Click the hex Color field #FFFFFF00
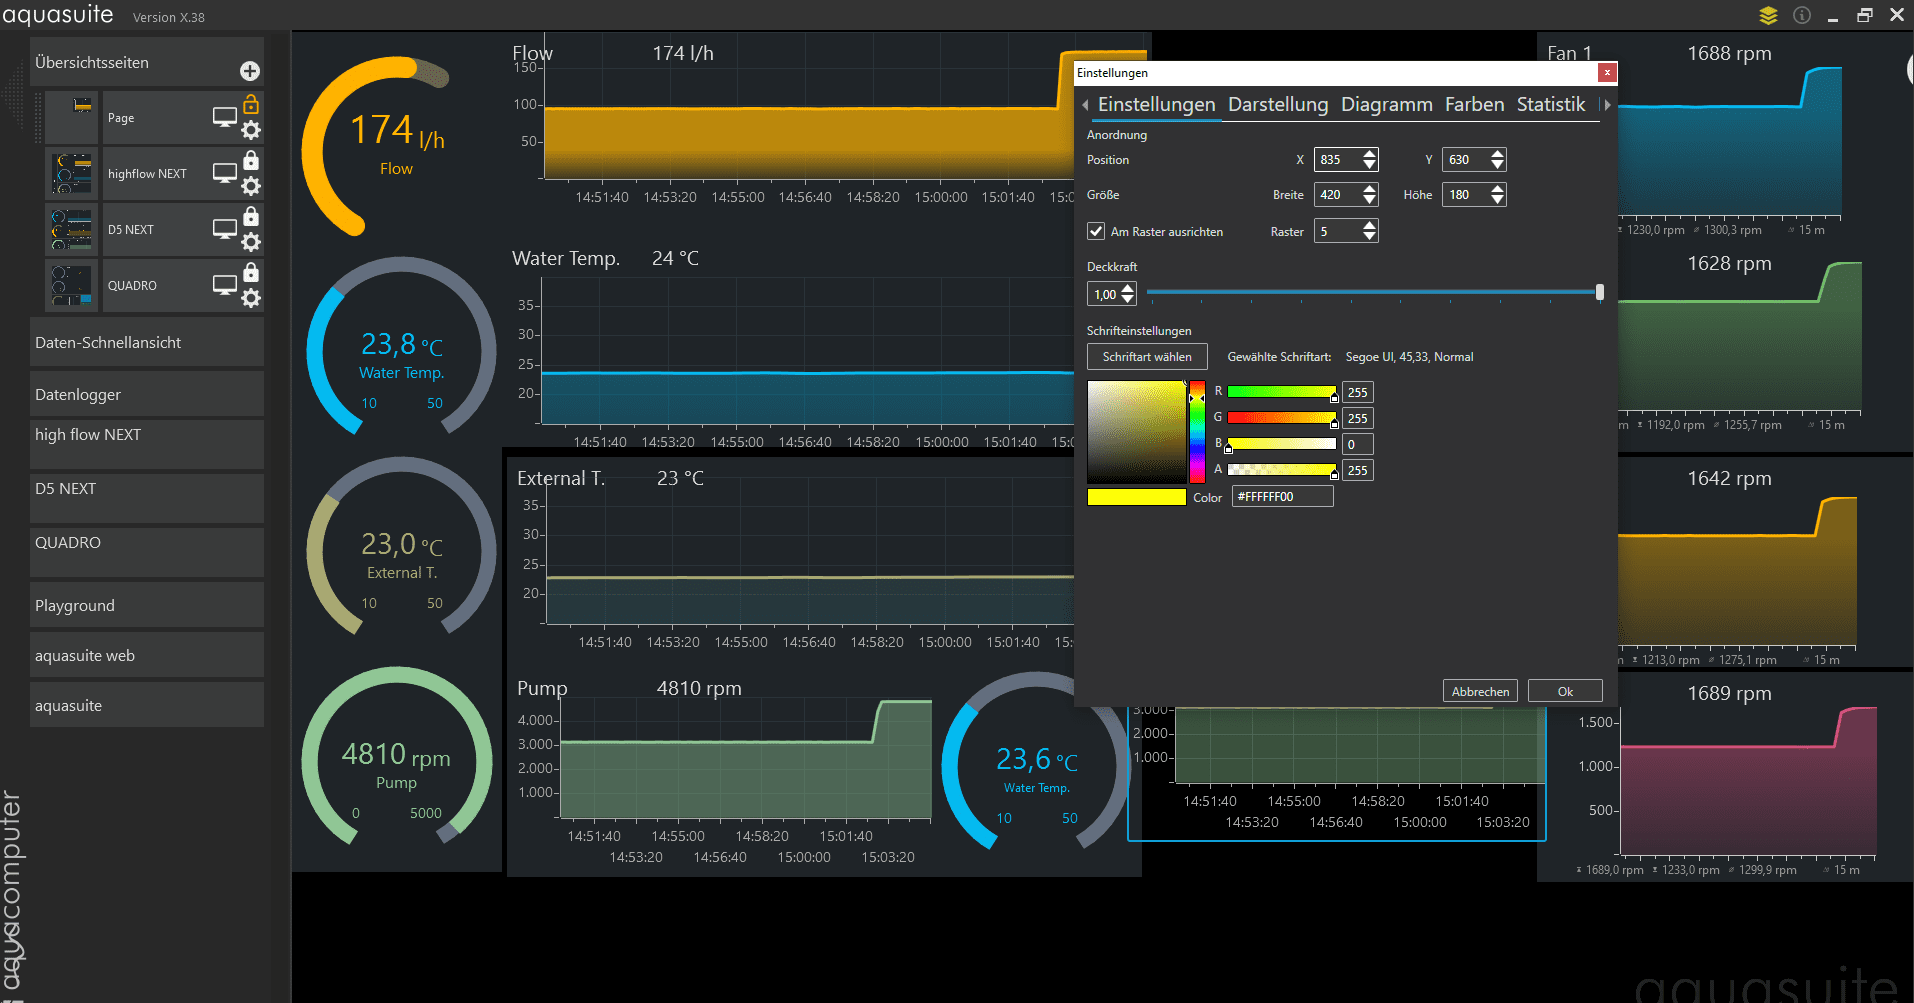The image size is (1914, 1003). click(1282, 496)
